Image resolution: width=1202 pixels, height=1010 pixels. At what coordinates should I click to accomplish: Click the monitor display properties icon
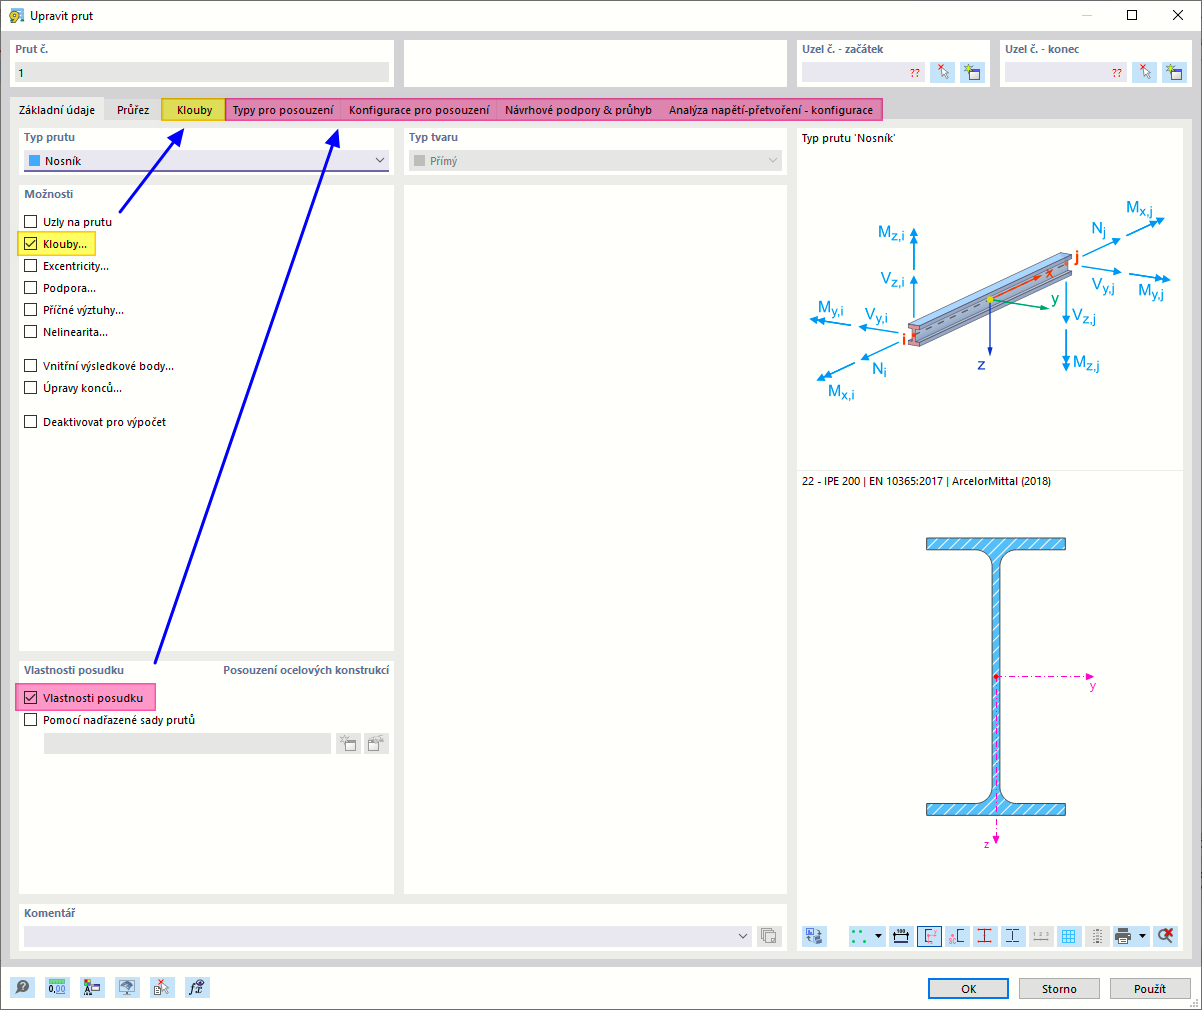point(127,988)
